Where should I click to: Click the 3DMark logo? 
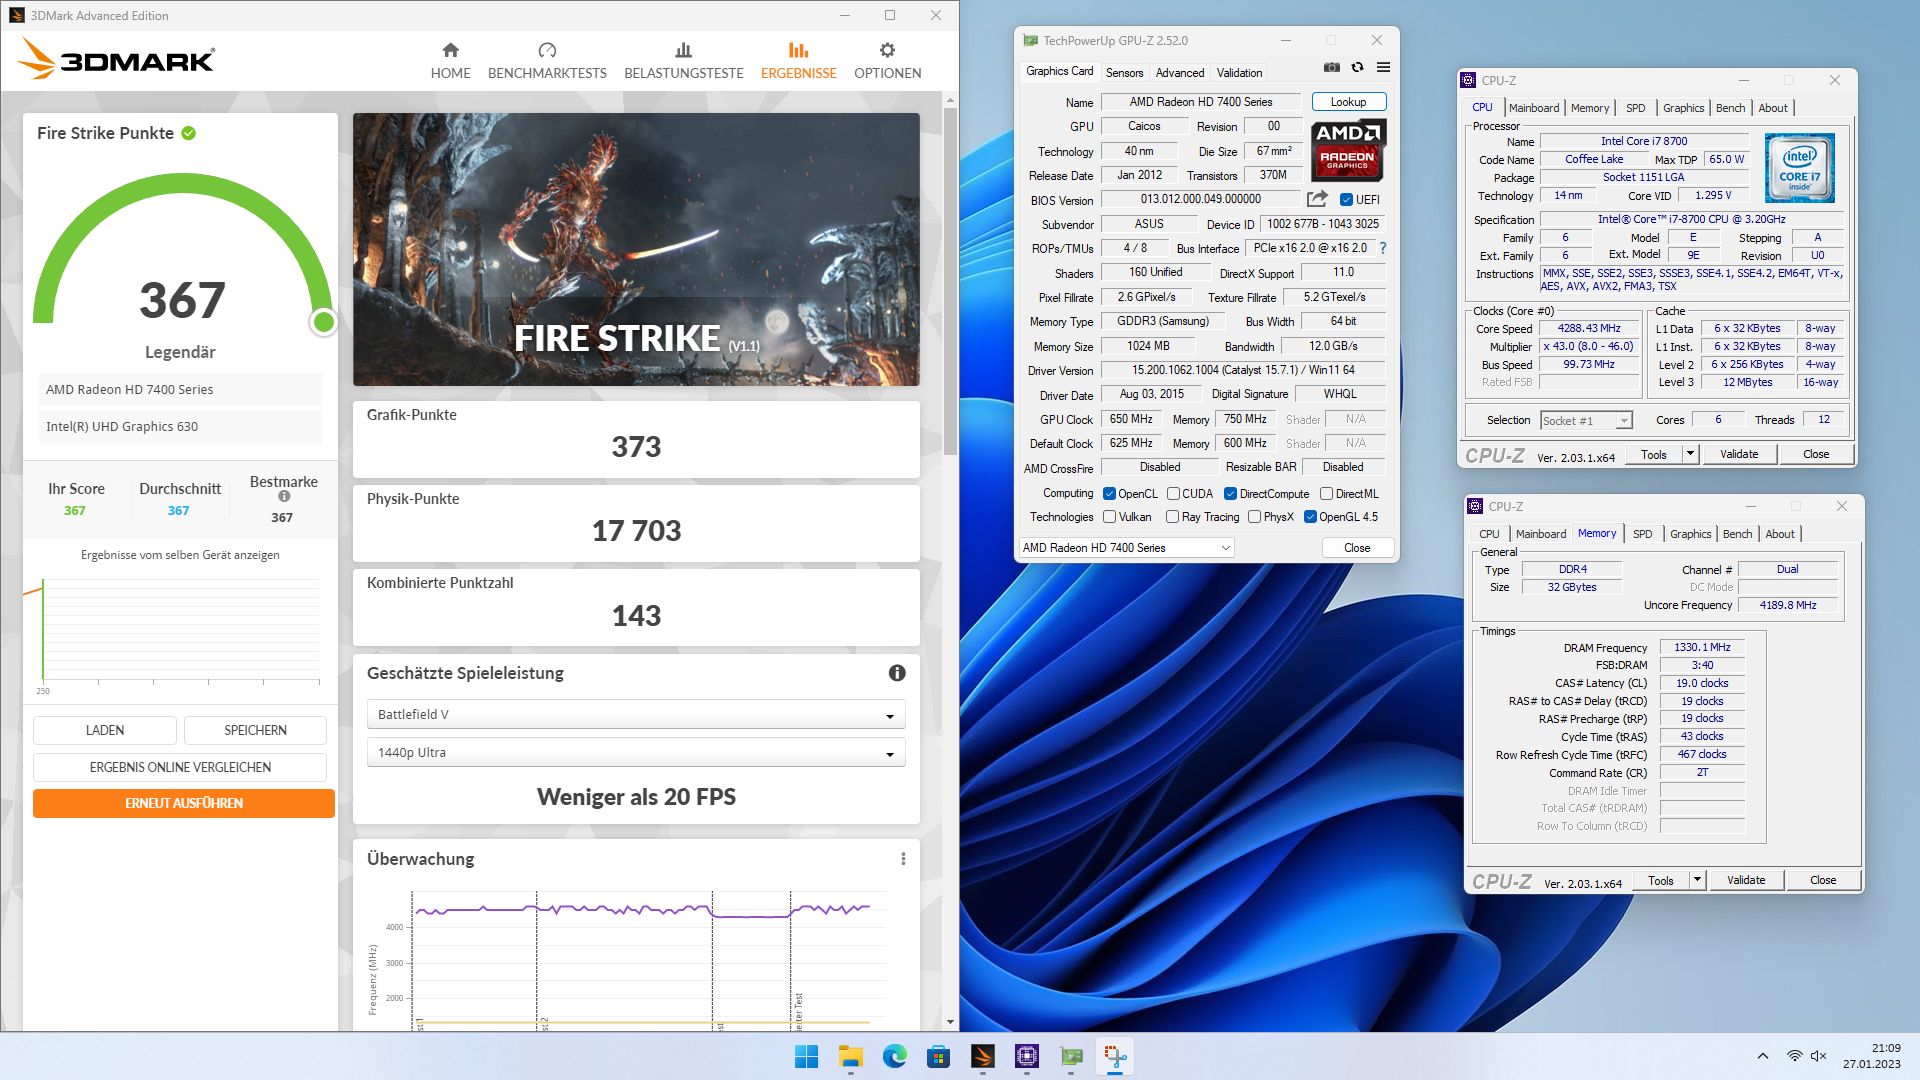[x=116, y=58]
